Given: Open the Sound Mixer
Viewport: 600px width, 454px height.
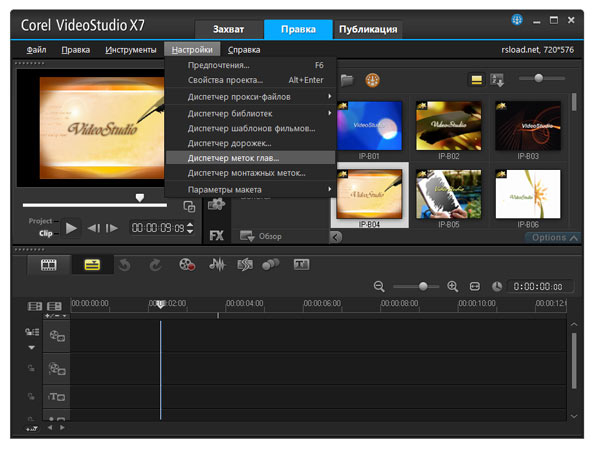Looking at the screenshot, I should coord(217,265).
